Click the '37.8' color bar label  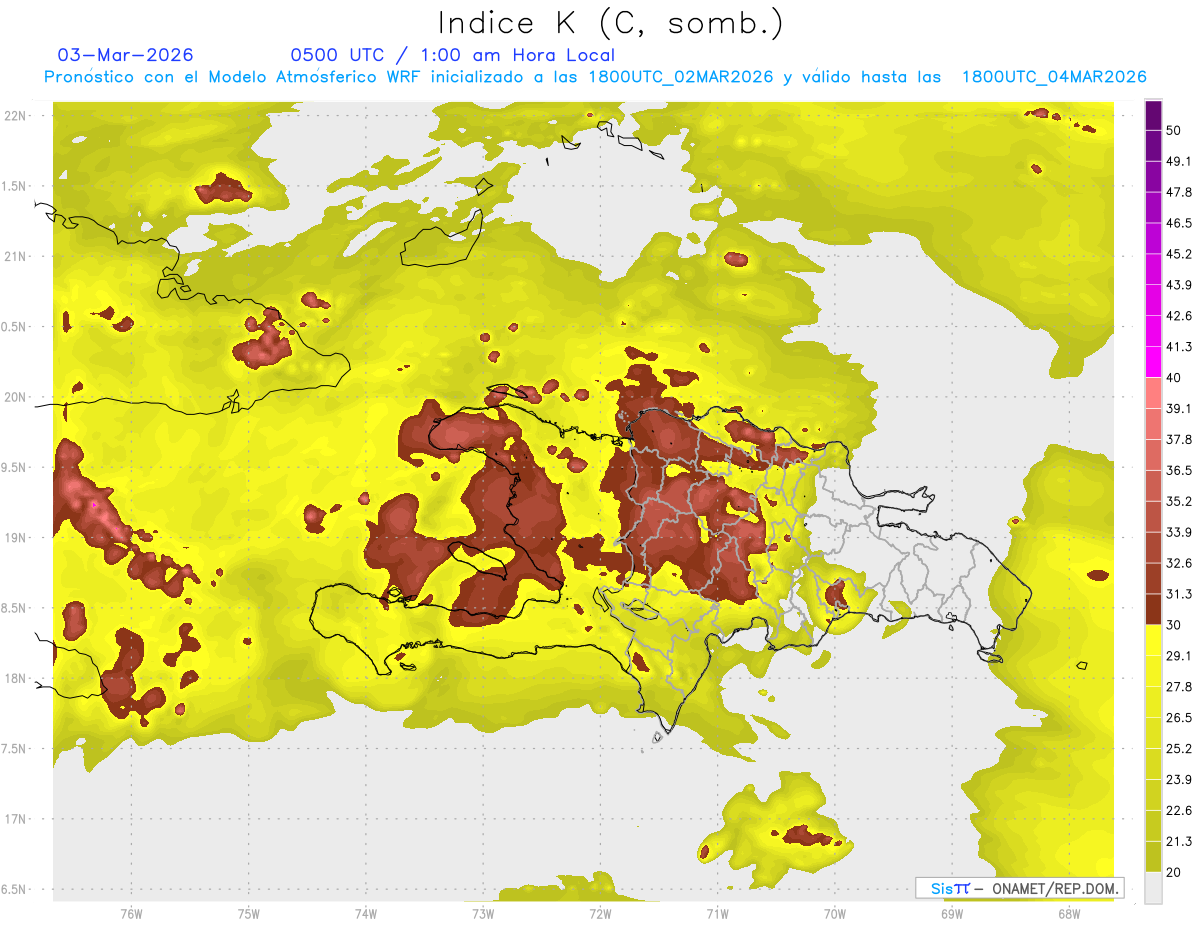[1179, 440]
